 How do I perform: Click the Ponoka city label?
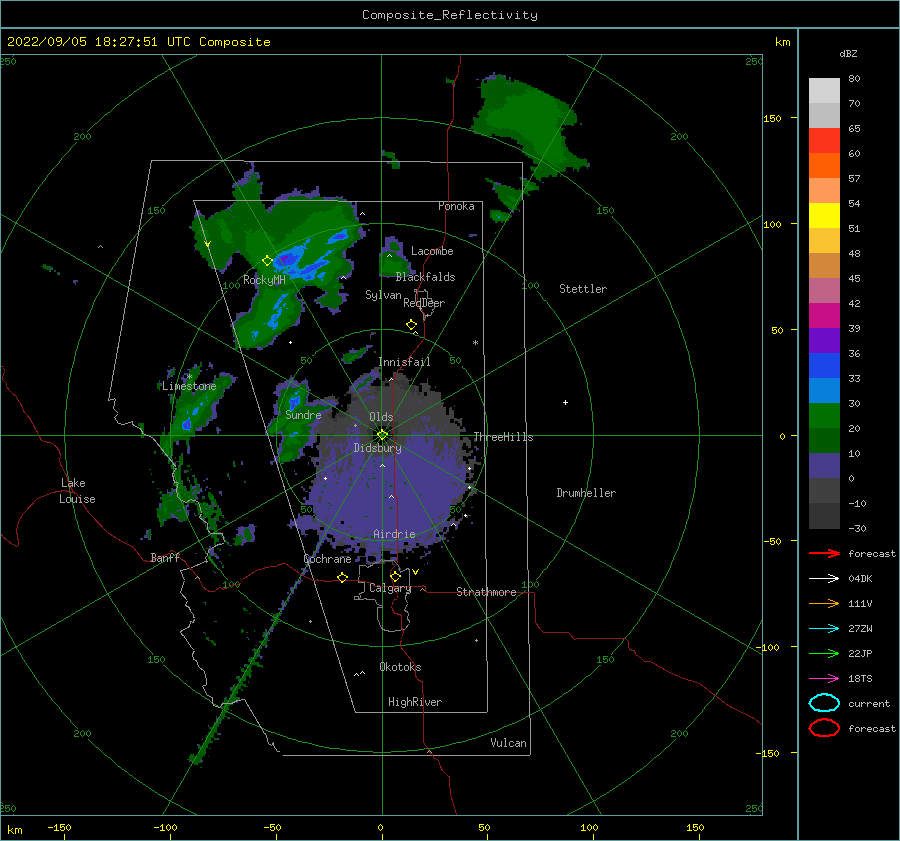456,206
